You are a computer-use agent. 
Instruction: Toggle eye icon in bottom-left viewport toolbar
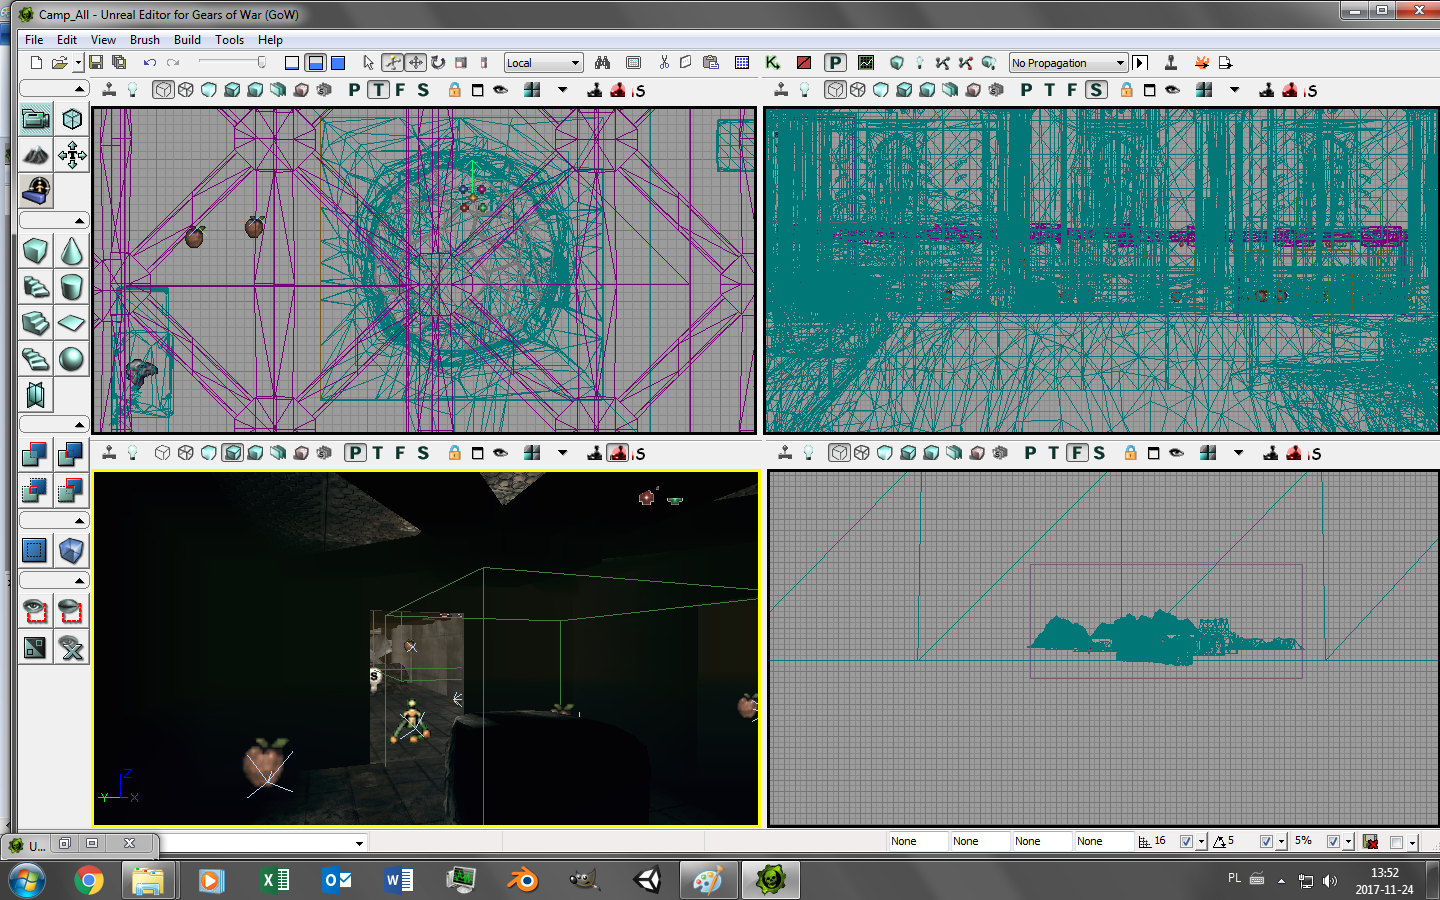click(501, 453)
